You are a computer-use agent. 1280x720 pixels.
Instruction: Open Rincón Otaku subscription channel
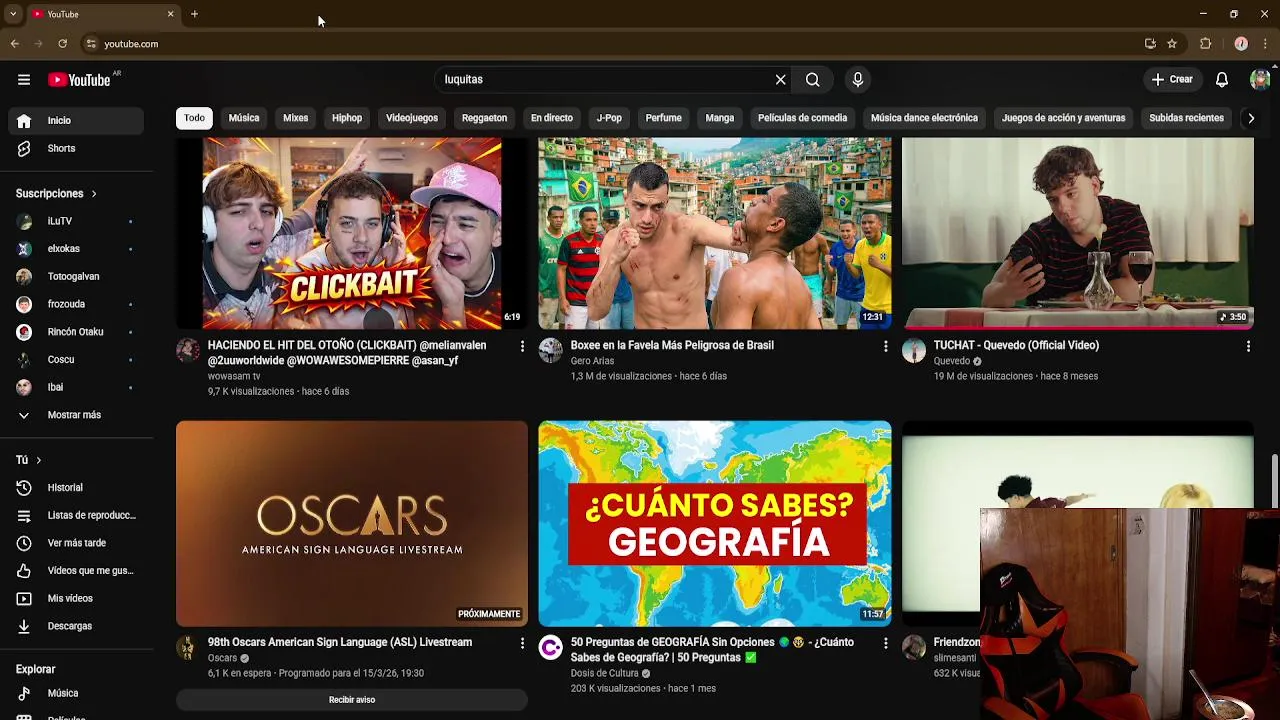pyautogui.click(x=76, y=332)
